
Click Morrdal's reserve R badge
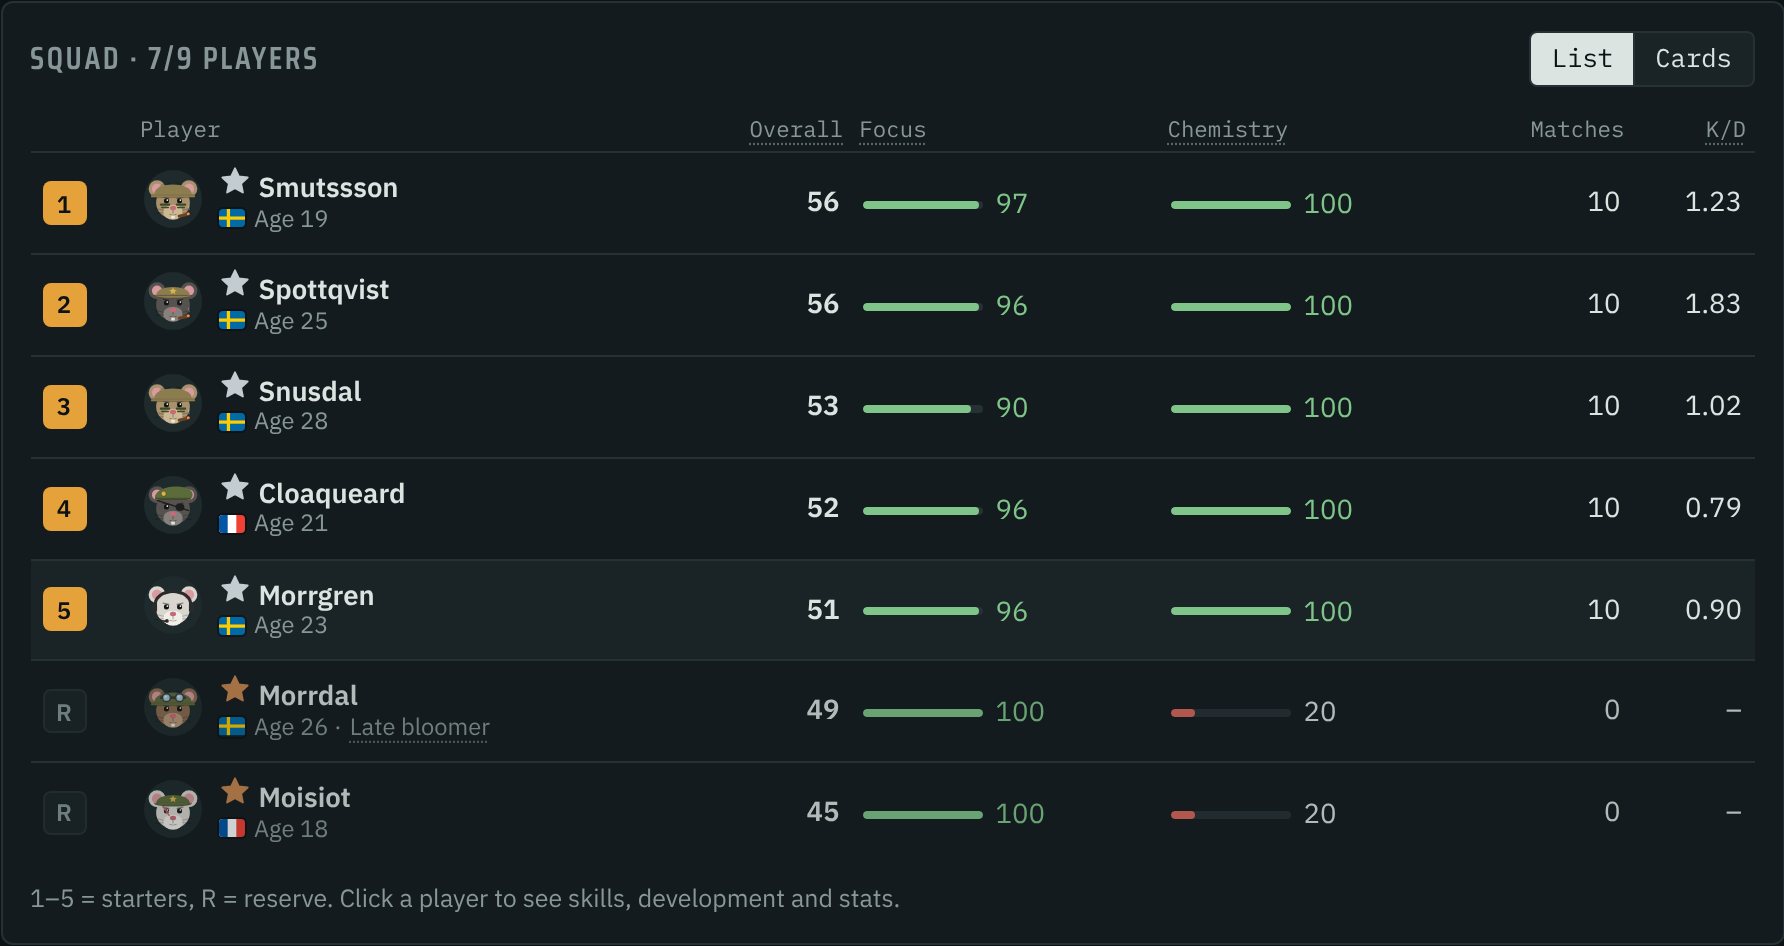(x=65, y=712)
